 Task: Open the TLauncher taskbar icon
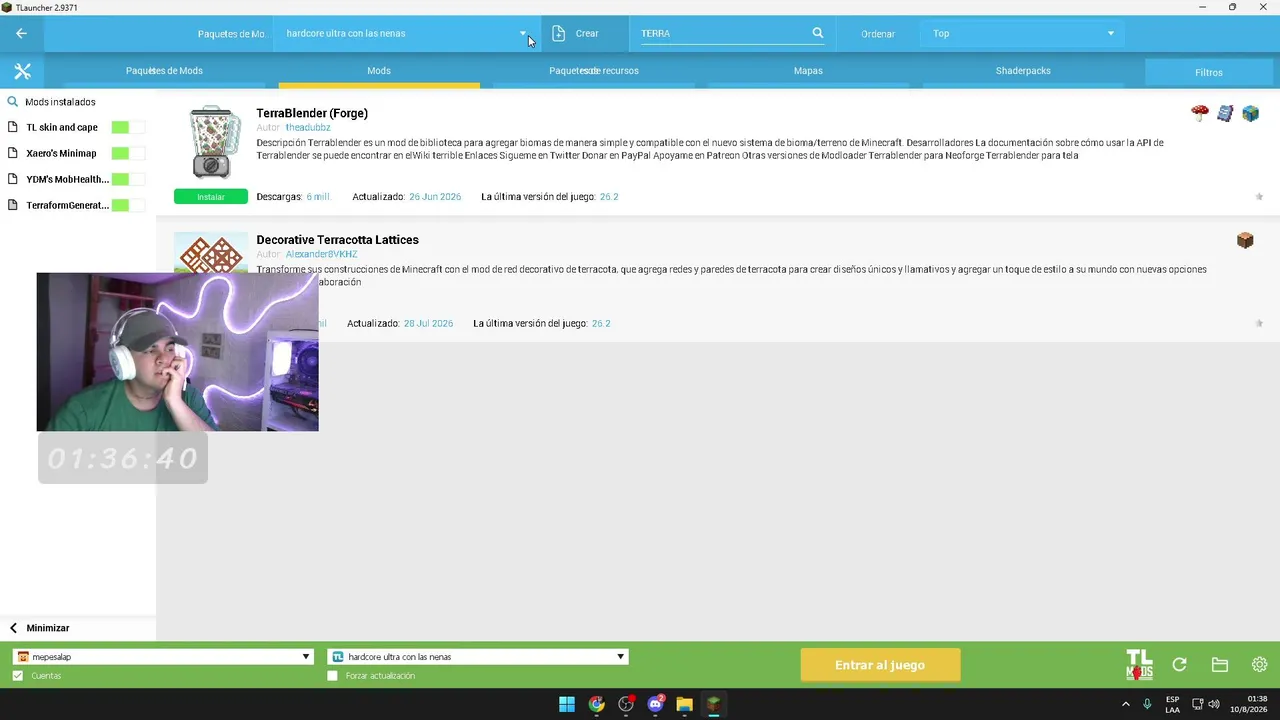pos(714,704)
